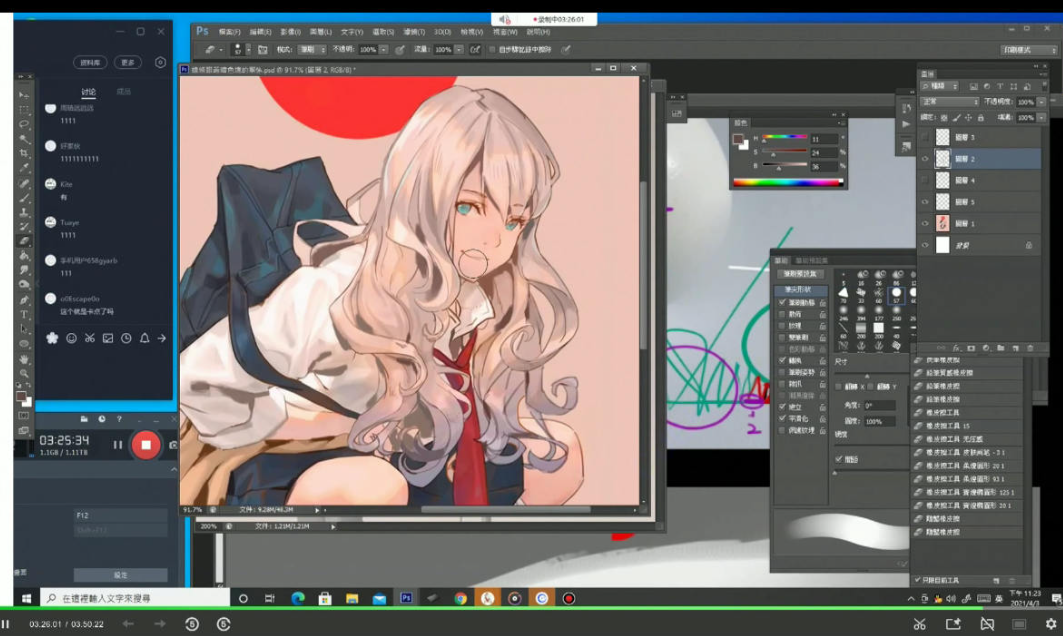Select the 57 brush tip thumbnail
The height and width of the screenshot is (636, 1063).
pyautogui.click(x=896, y=294)
